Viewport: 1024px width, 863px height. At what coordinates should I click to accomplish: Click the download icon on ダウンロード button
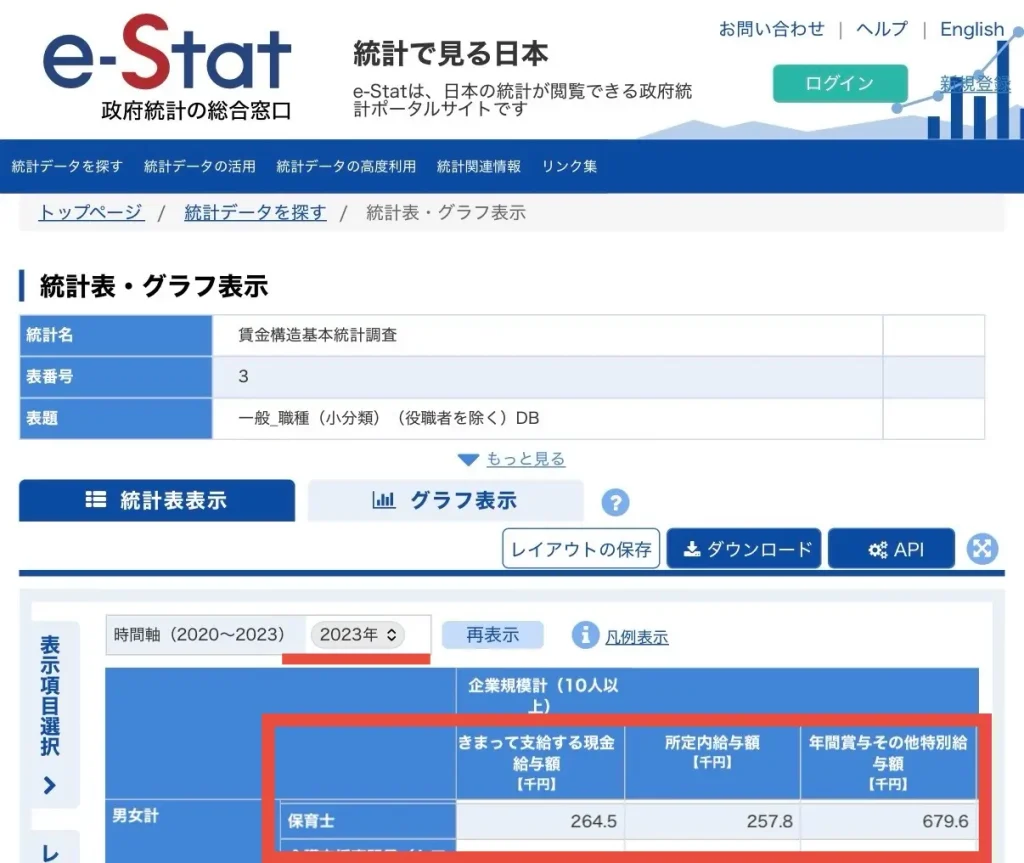tap(693, 548)
